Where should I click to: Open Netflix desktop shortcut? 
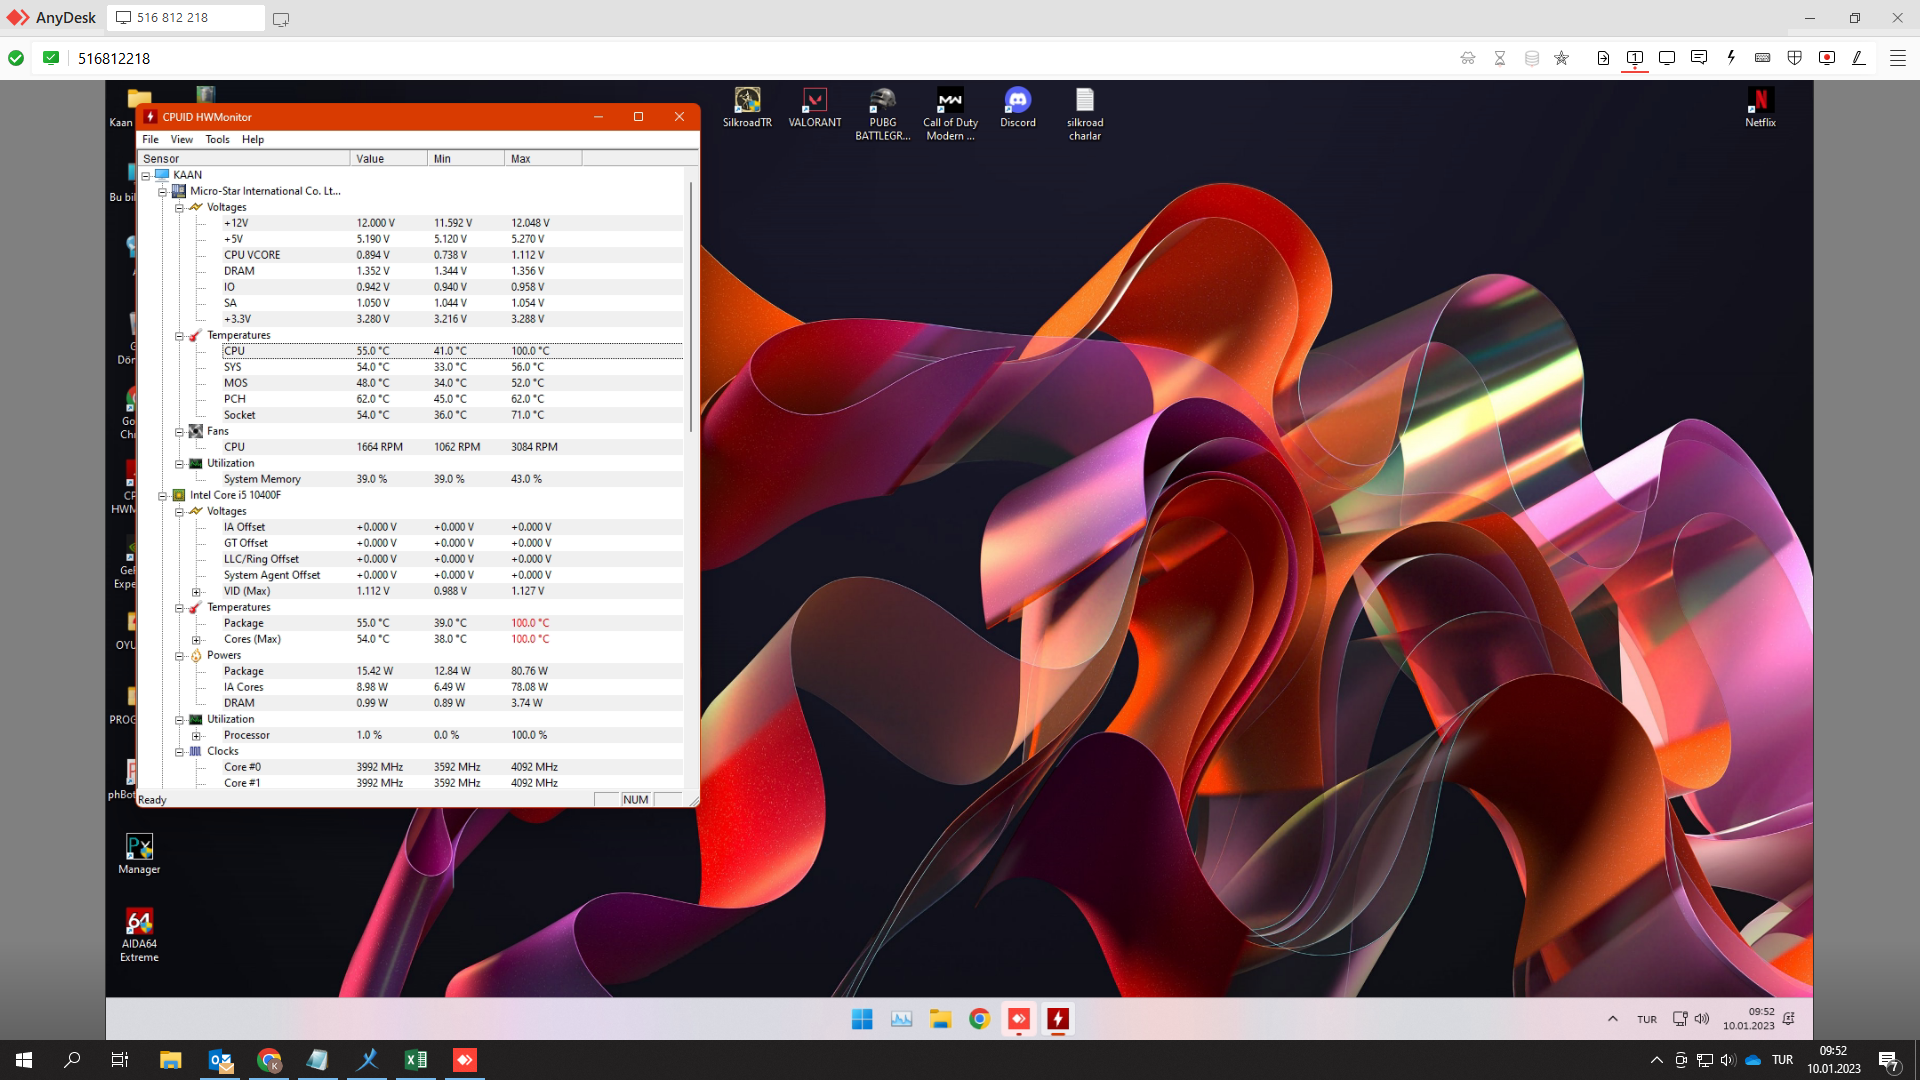tap(1760, 108)
